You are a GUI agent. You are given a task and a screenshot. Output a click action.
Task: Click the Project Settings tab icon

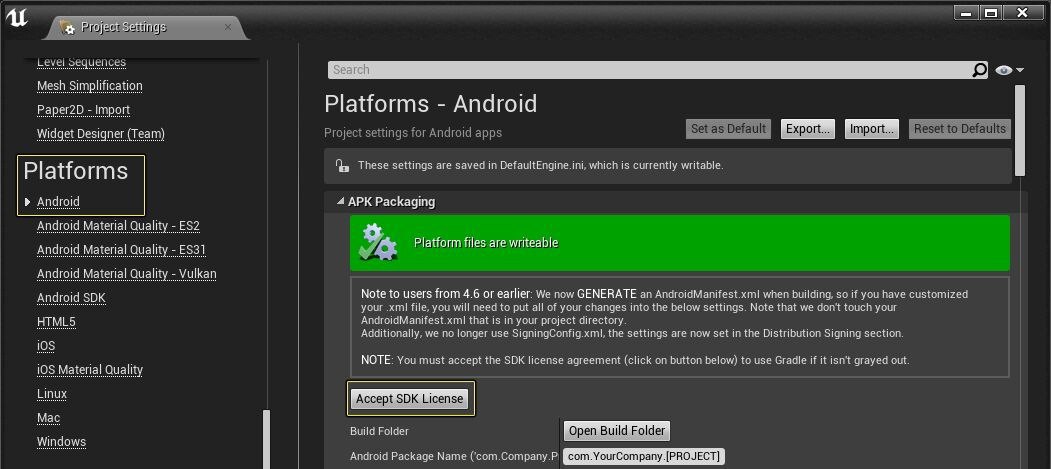pos(66,27)
